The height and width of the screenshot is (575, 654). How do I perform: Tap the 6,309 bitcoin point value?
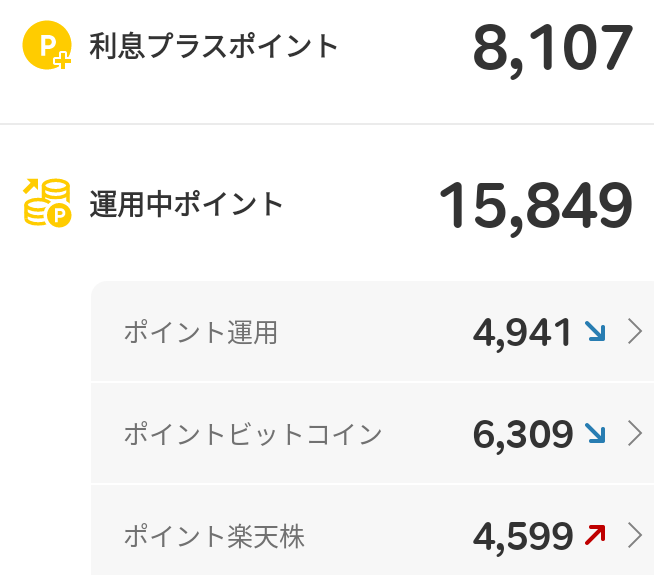click(523, 435)
